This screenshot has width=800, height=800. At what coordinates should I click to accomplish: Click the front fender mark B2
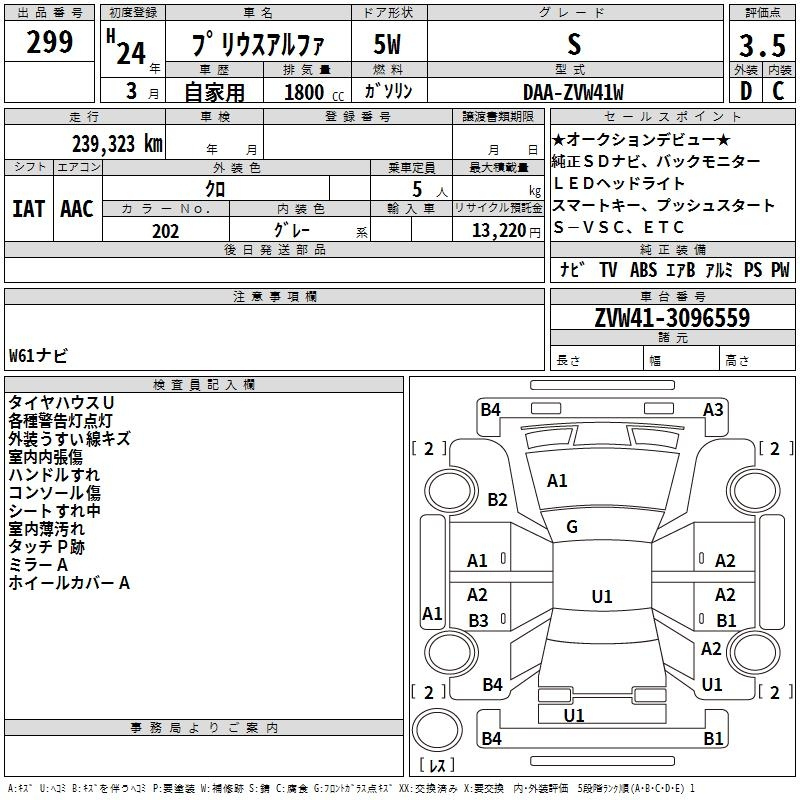497,499
